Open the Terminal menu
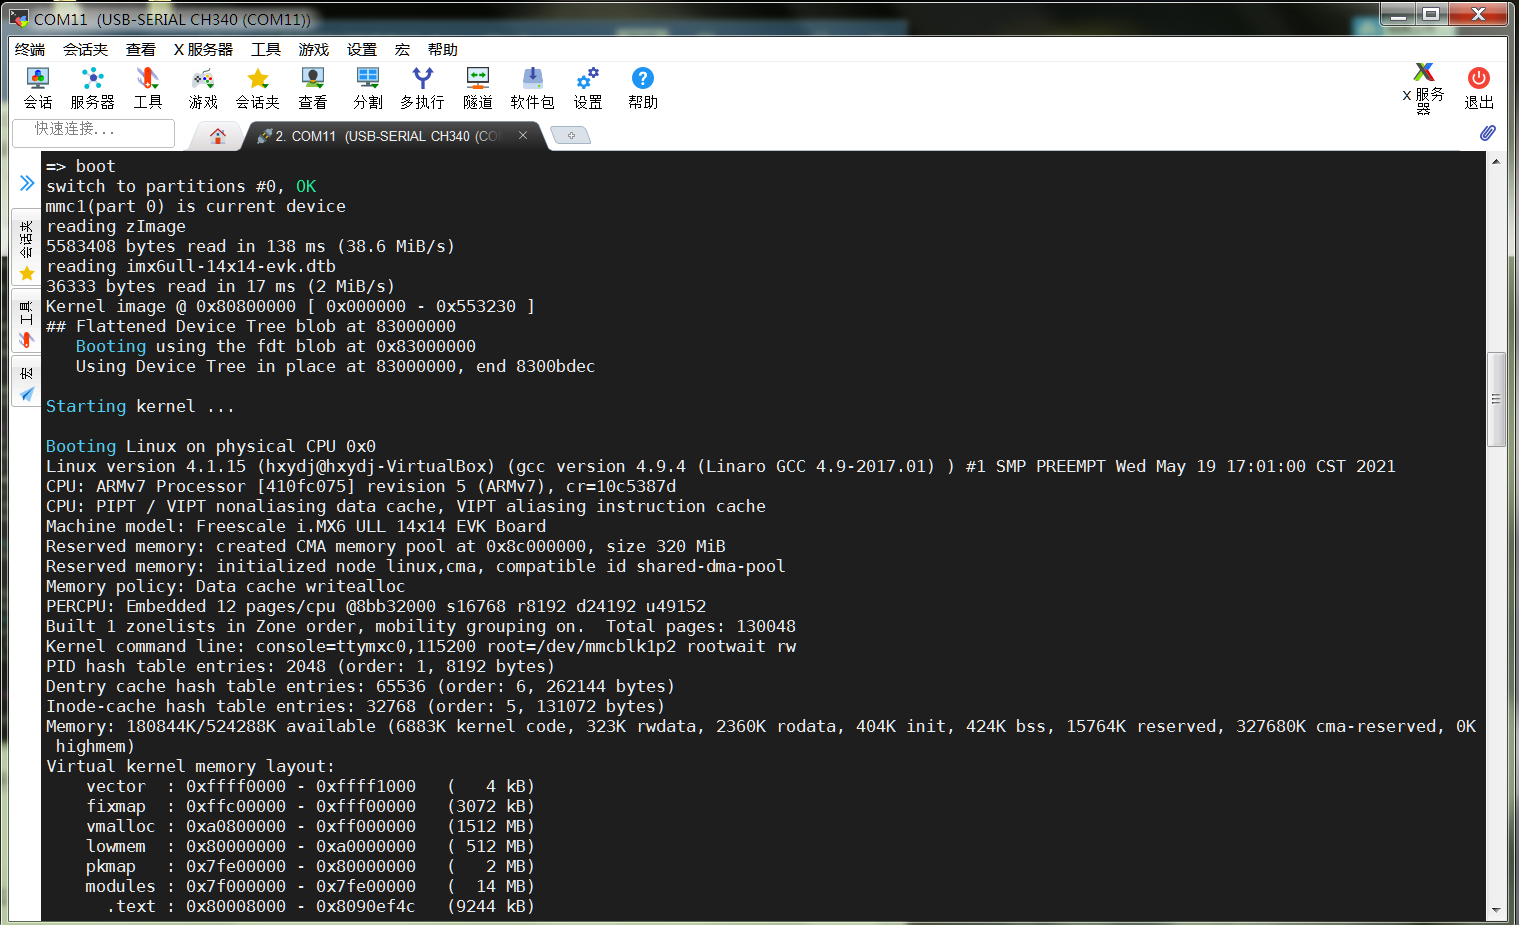The width and height of the screenshot is (1519, 925). pos(29,49)
